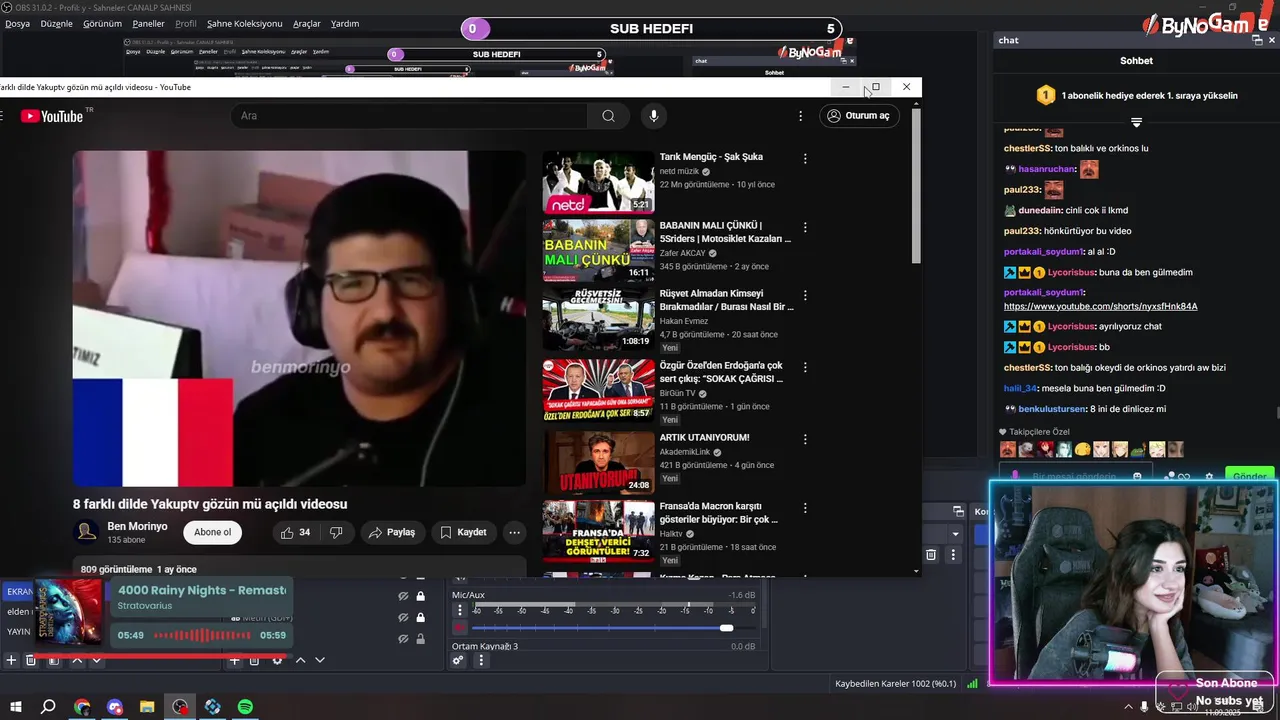This screenshot has width=1280, height=720.
Task: Open options menu for Rüşvet Almadan Kimseyi video
Action: (805, 295)
